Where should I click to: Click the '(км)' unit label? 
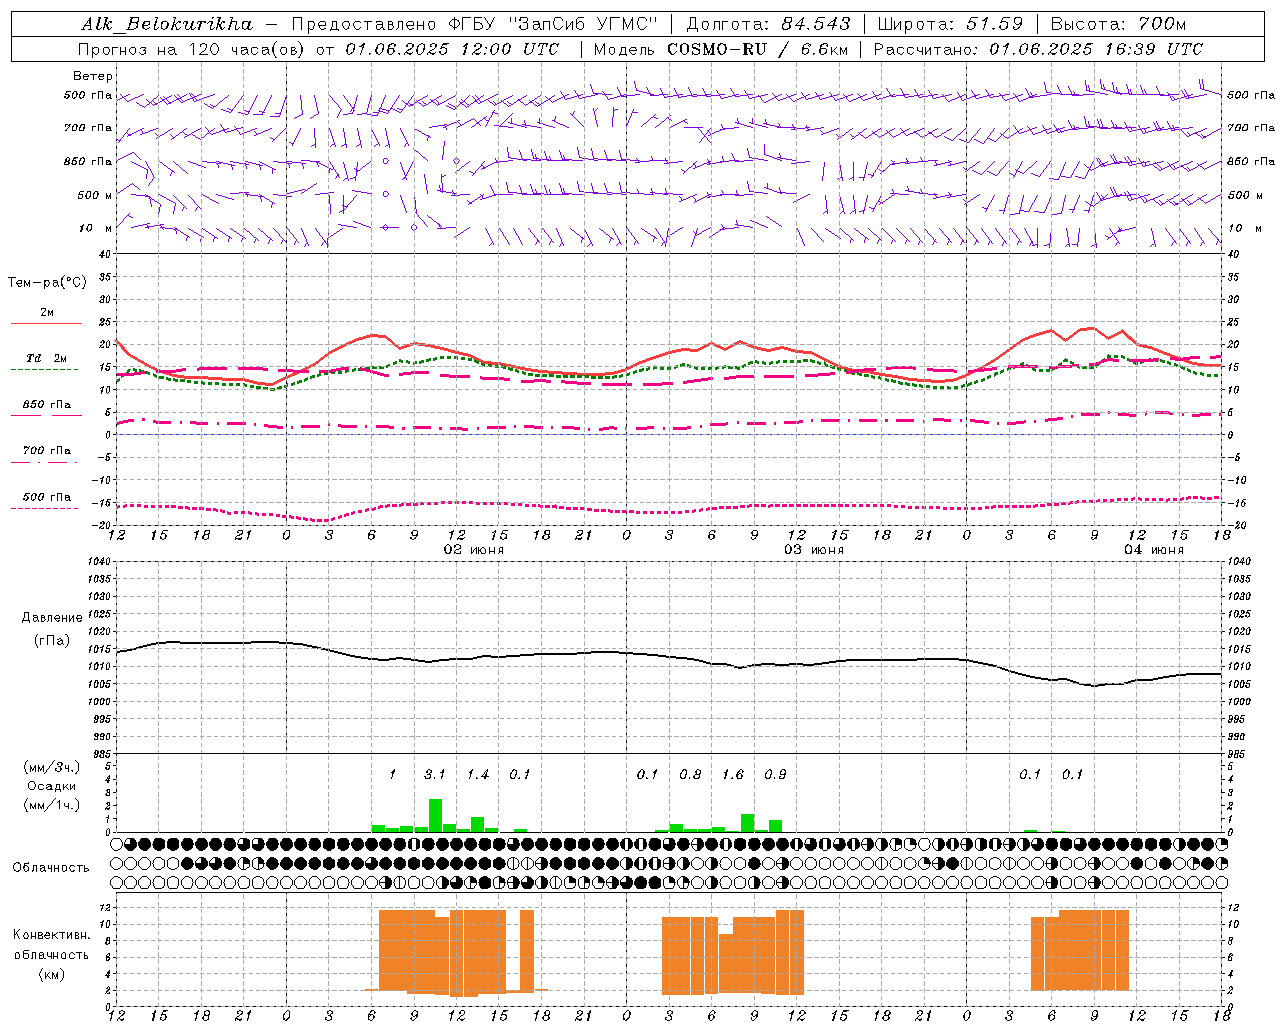point(52,974)
